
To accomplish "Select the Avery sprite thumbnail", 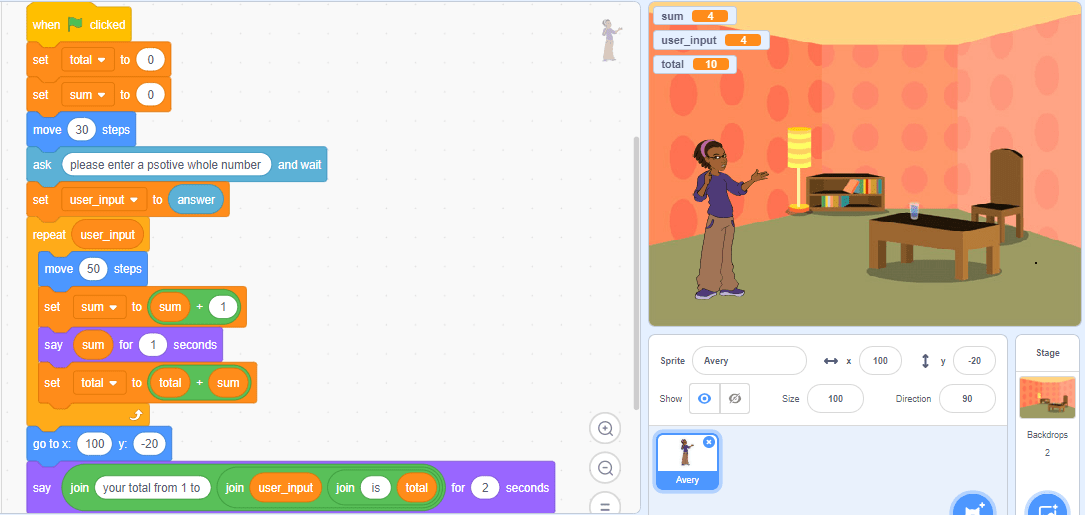I will pos(687,459).
